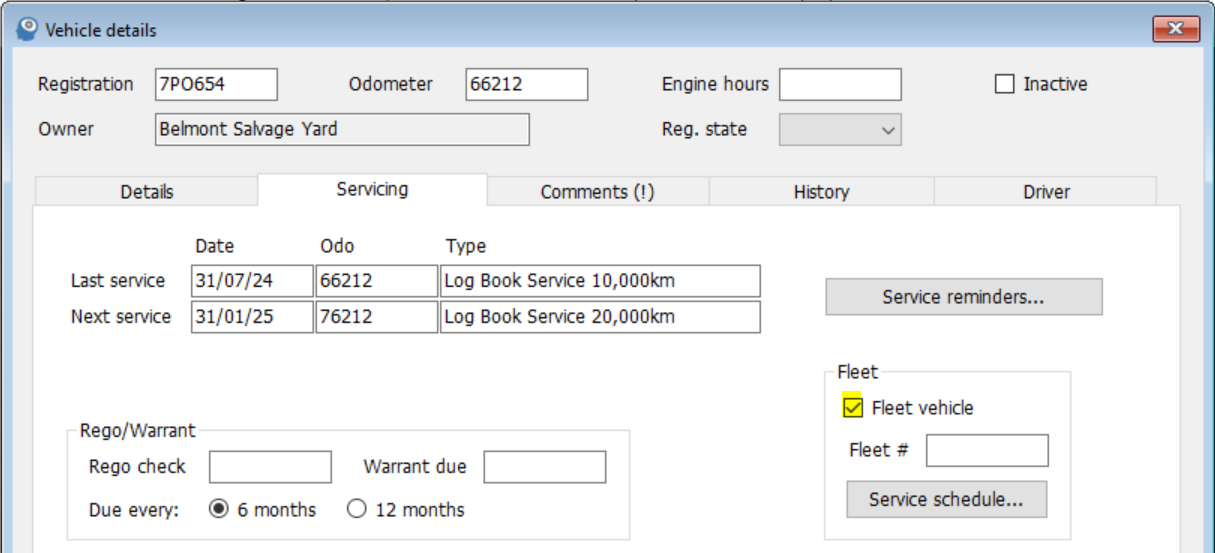Click the Vehicle details app icon in title bar

pos(28,30)
